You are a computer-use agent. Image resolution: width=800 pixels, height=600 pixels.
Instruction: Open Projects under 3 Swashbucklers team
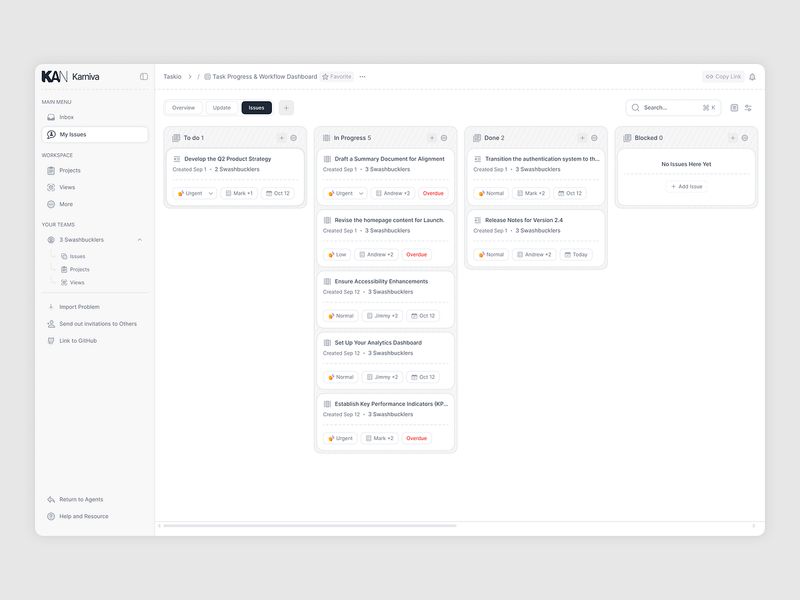pyautogui.click(x=75, y=269)
